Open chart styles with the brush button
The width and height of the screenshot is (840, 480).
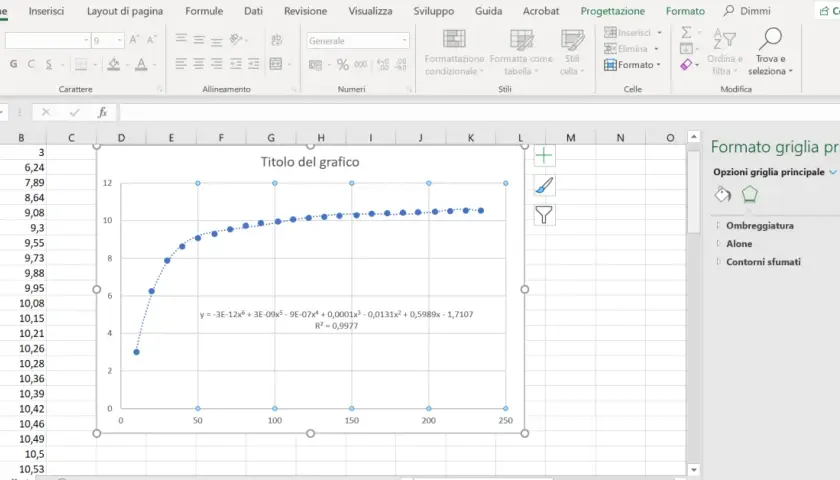coord(544,185)
